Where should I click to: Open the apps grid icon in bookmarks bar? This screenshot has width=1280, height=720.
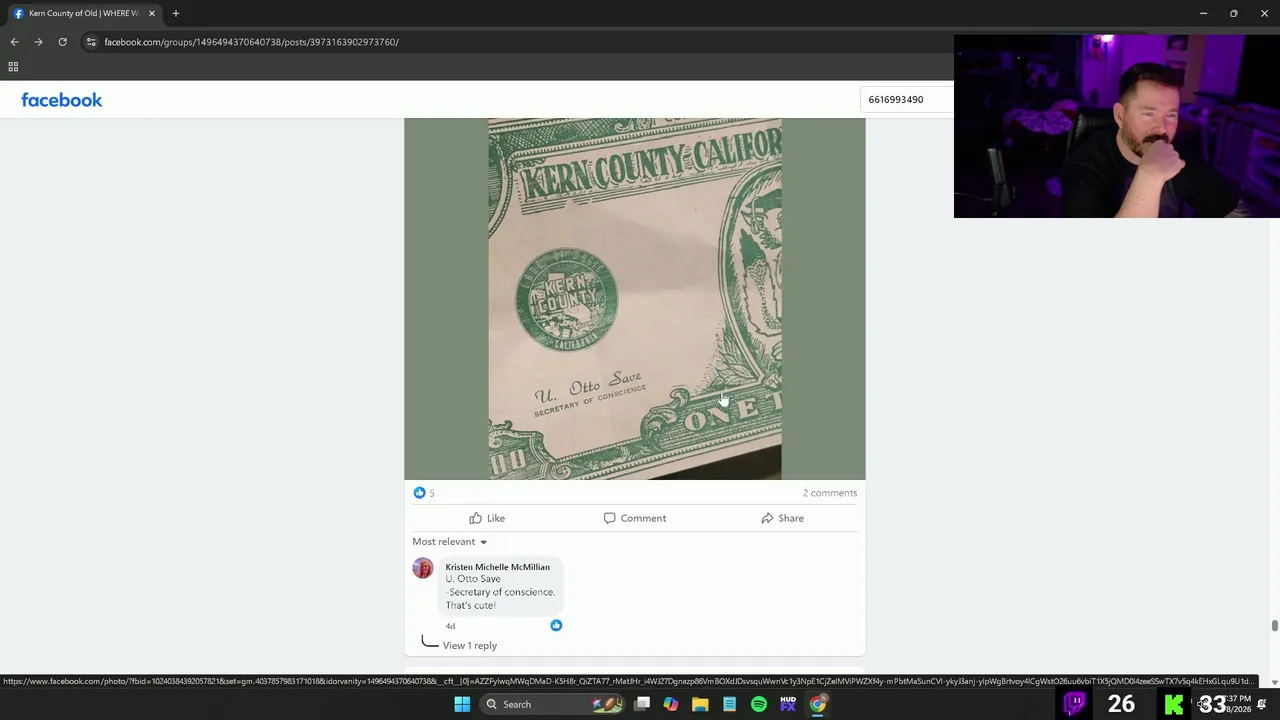13,67
